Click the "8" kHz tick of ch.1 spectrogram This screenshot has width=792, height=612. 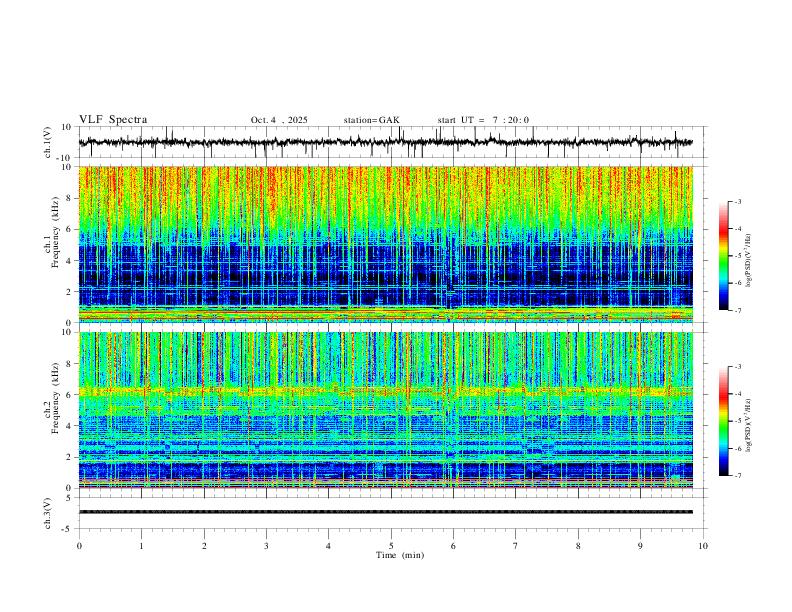(x=69, y=198)
